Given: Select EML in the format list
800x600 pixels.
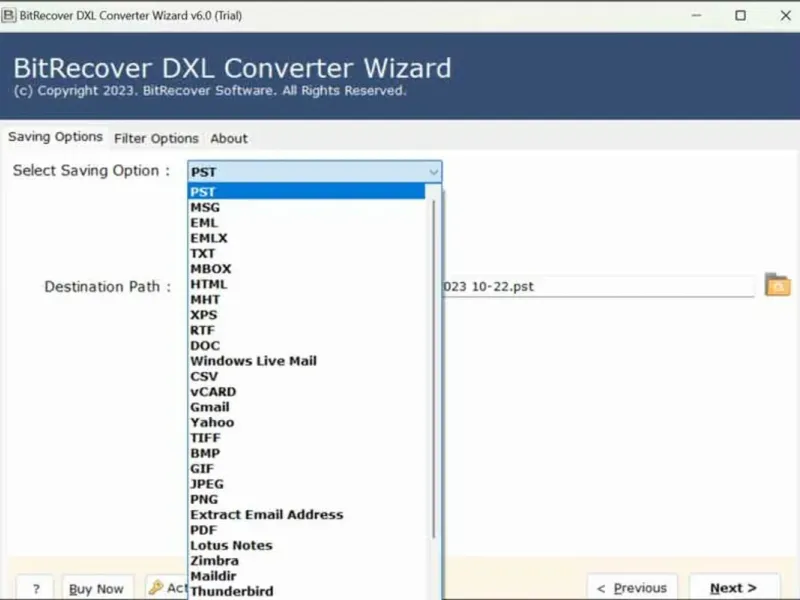Looking at the screenshot, I should tap(307, 223).
